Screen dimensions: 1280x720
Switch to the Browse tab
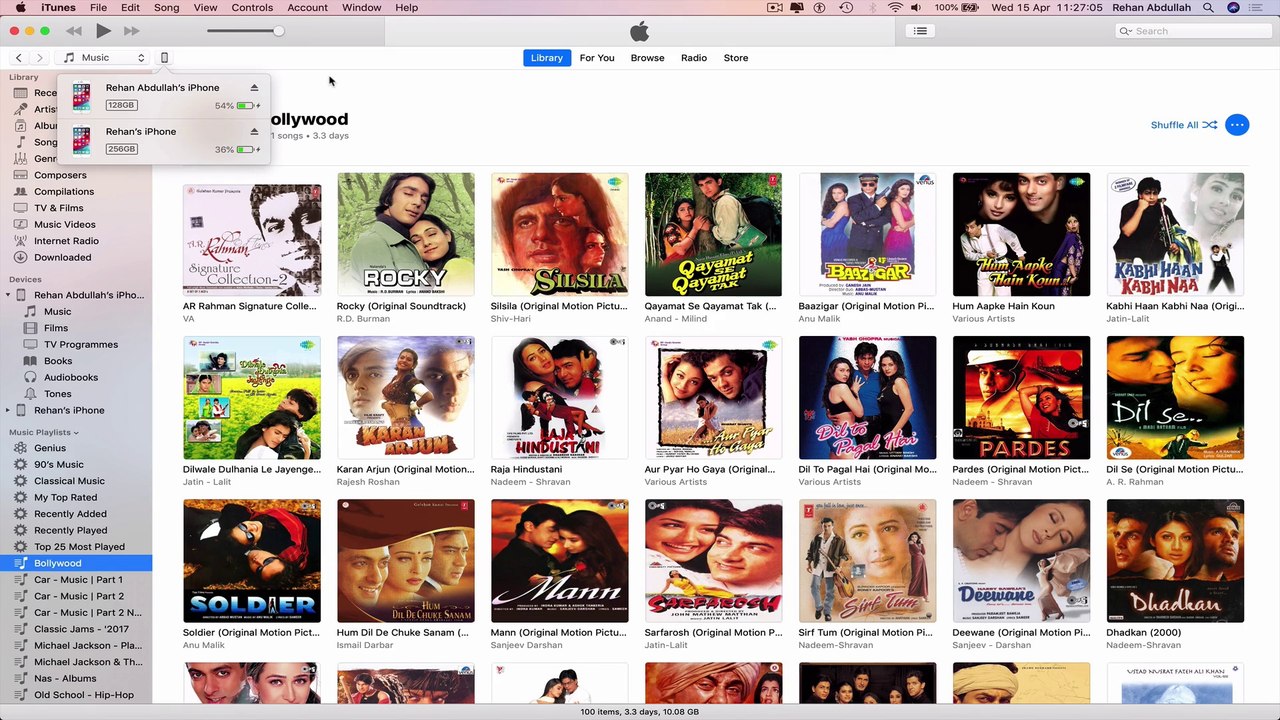click(x=647, y=58)
